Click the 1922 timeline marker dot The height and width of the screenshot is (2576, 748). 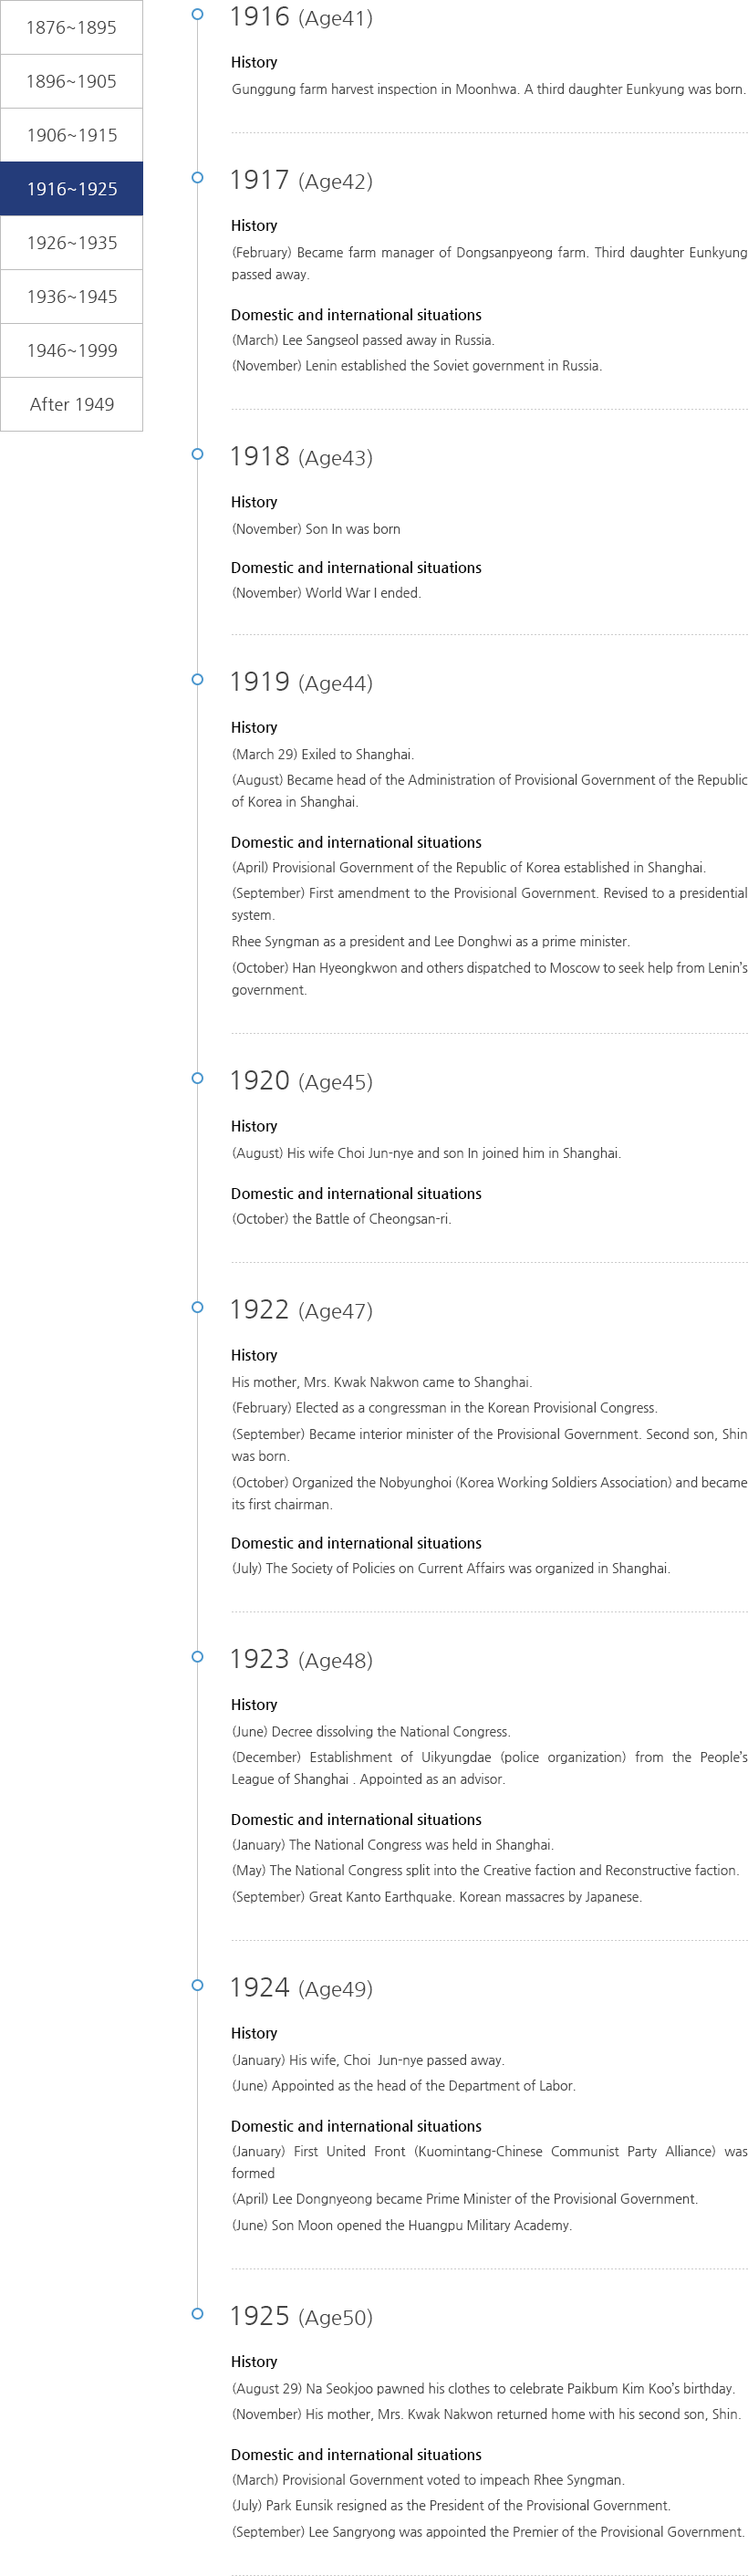click(197, 1307)
